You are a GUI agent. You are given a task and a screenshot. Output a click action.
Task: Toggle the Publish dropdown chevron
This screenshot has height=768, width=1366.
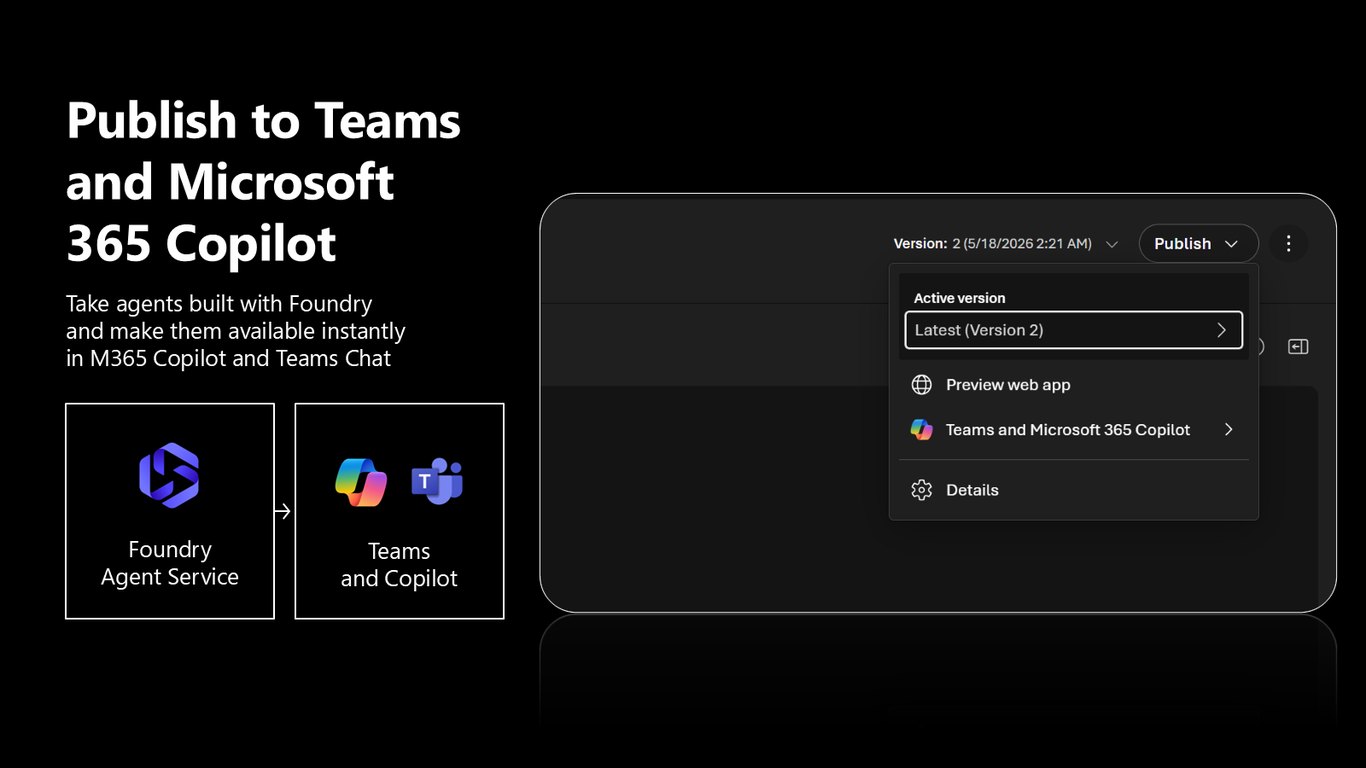tap(1231, 244)
